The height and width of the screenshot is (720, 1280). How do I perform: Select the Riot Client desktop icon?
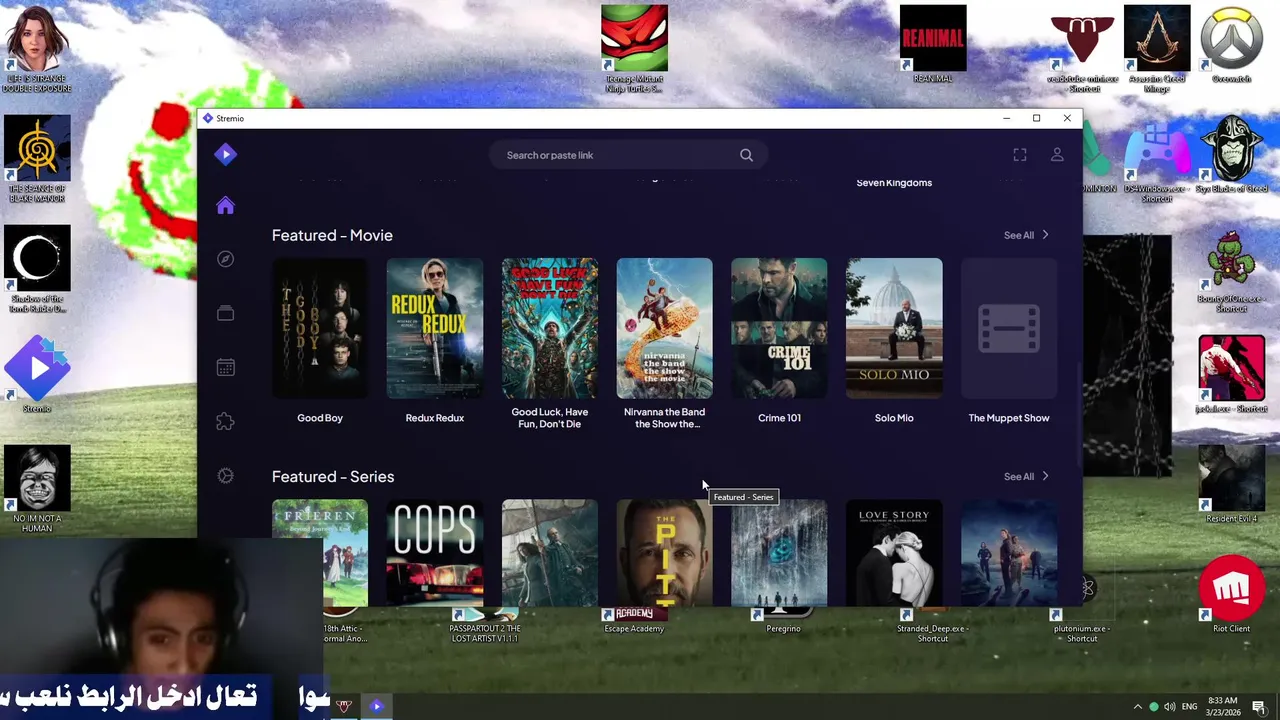click(x=1232, y=594)
